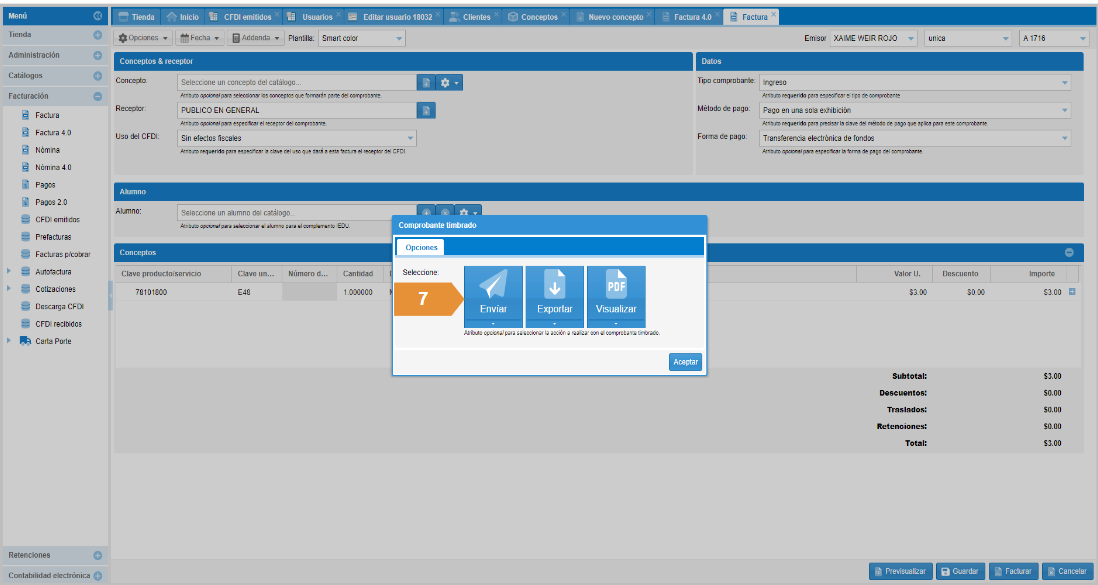
Task: Switch to the Clientes tab
Action: (x=469, y=17)
